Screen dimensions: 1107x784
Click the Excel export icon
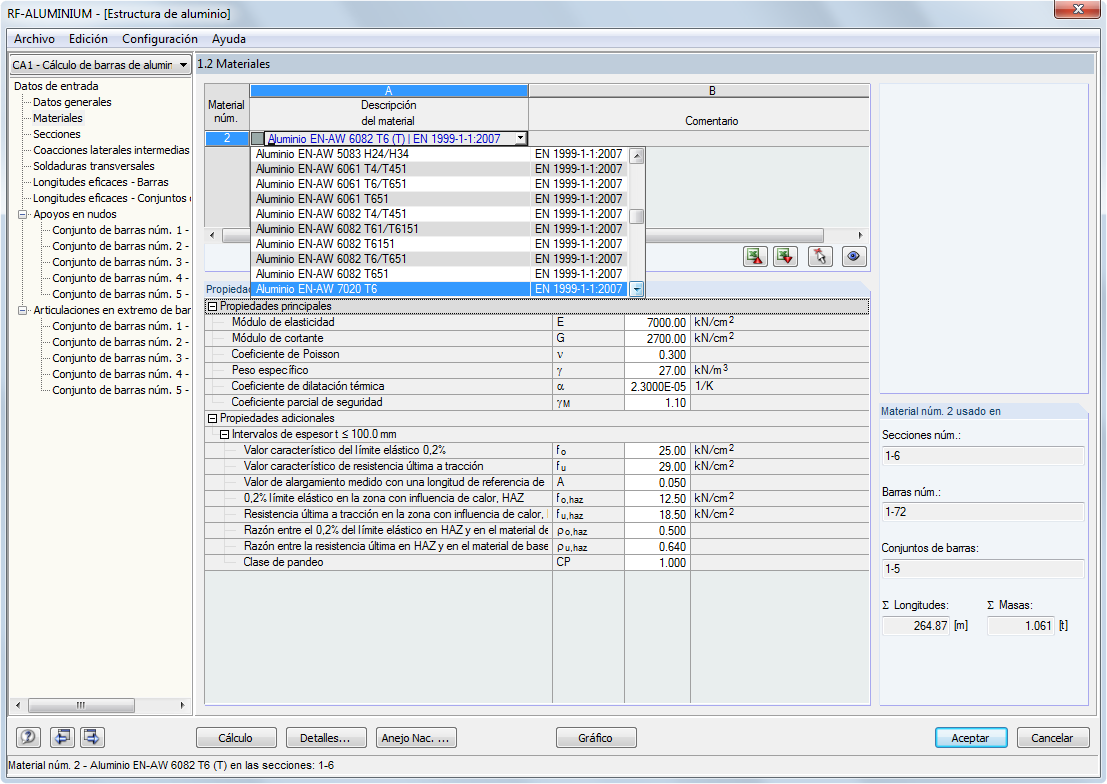[x=755, y=256]
